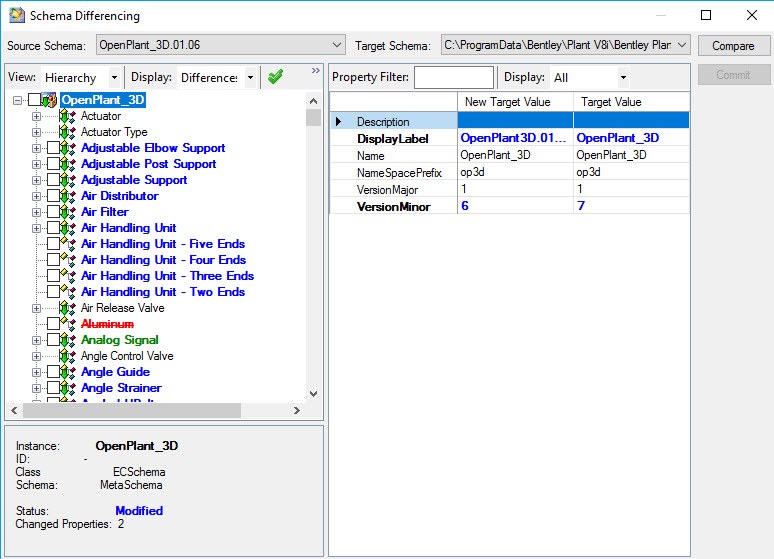Open the property Display All dropdown
Screen dimensions: 774x559
623,78
